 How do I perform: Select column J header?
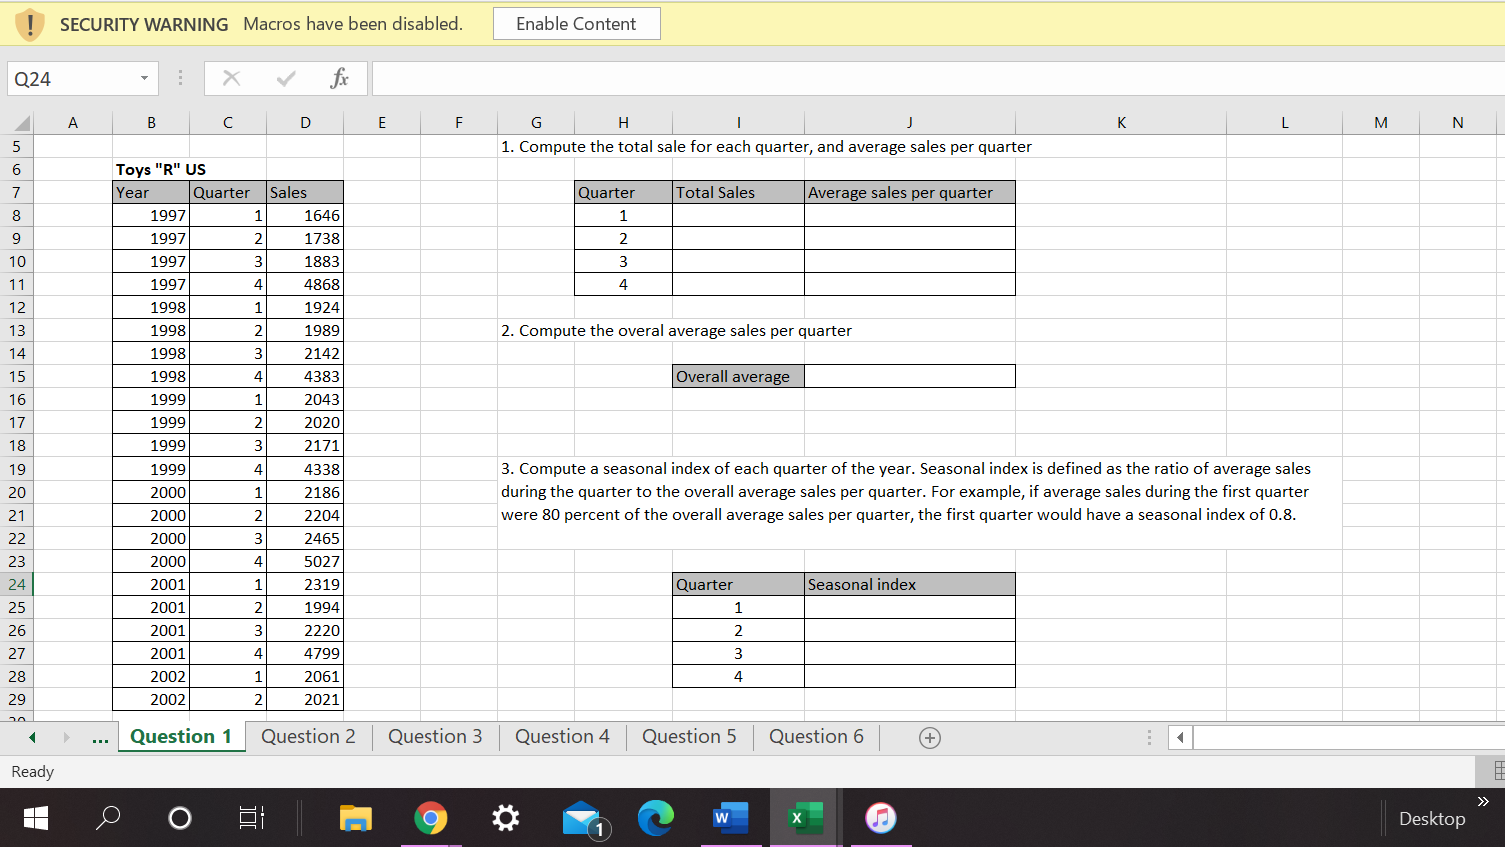(910, 123)
